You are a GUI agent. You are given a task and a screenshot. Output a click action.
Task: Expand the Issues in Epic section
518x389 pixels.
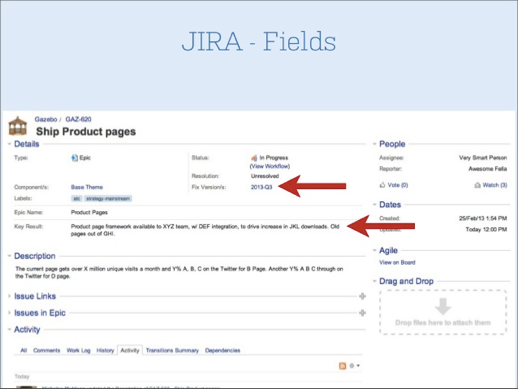tap(9, 313)
